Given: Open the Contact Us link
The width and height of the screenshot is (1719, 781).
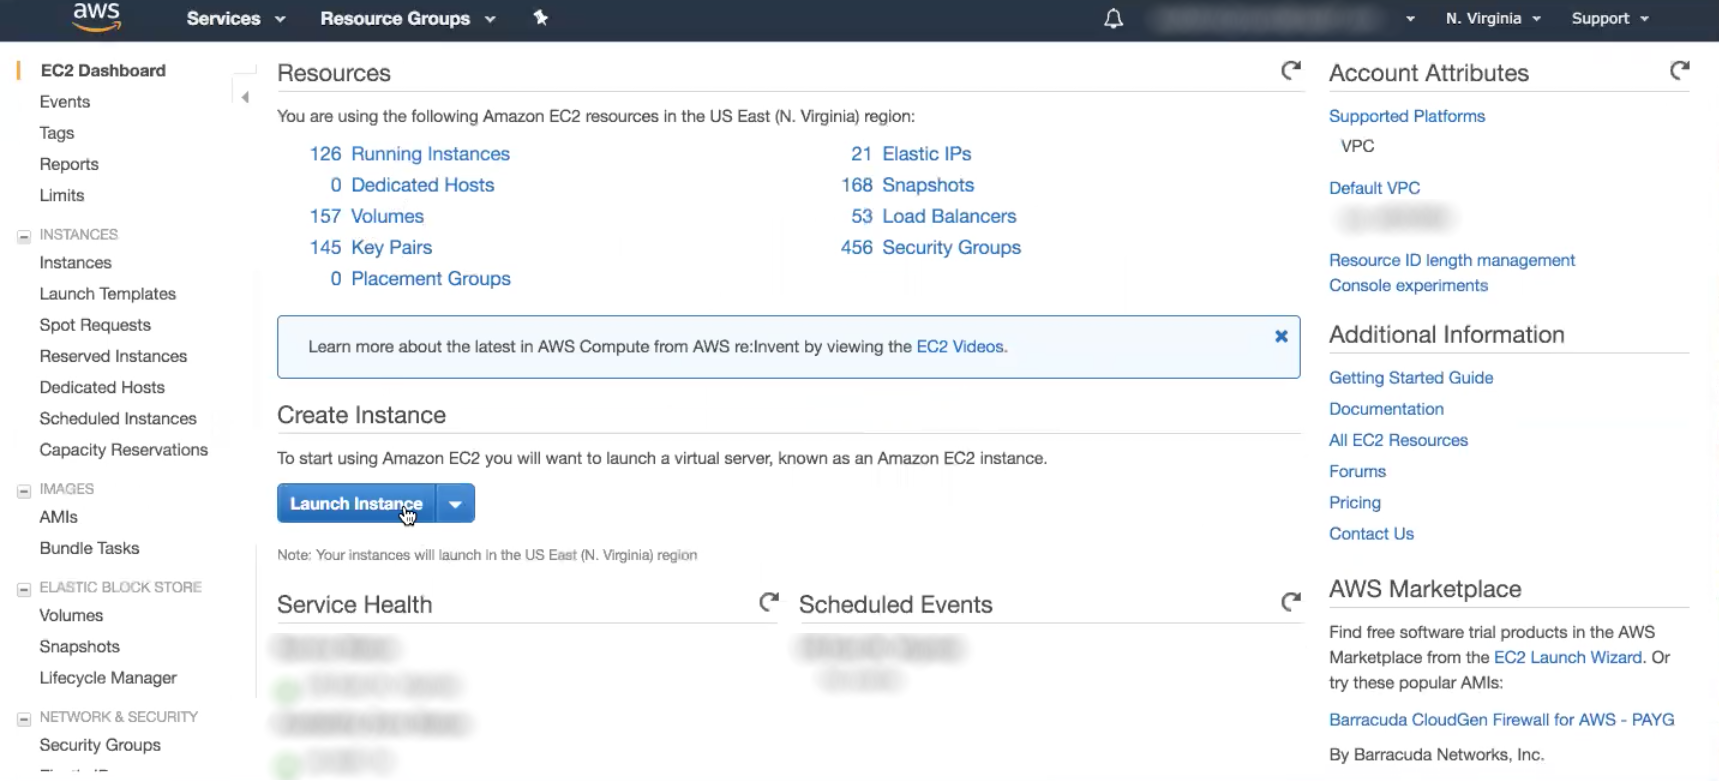Looking at the screenshot, I should coord(1371,533).
